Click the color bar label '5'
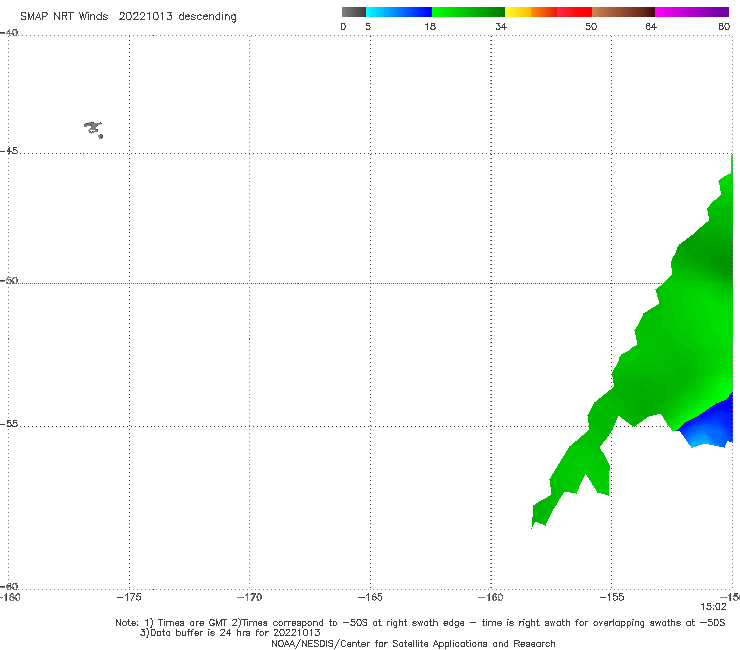Image resolution: width=740 pixels, height=650 pixels. point(368,26)
